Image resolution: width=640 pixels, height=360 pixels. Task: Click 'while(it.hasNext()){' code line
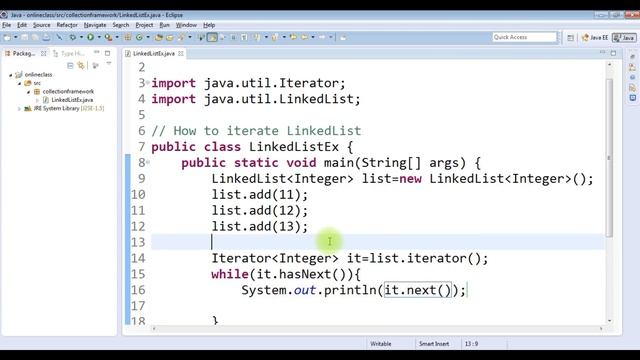pos(286,274)
